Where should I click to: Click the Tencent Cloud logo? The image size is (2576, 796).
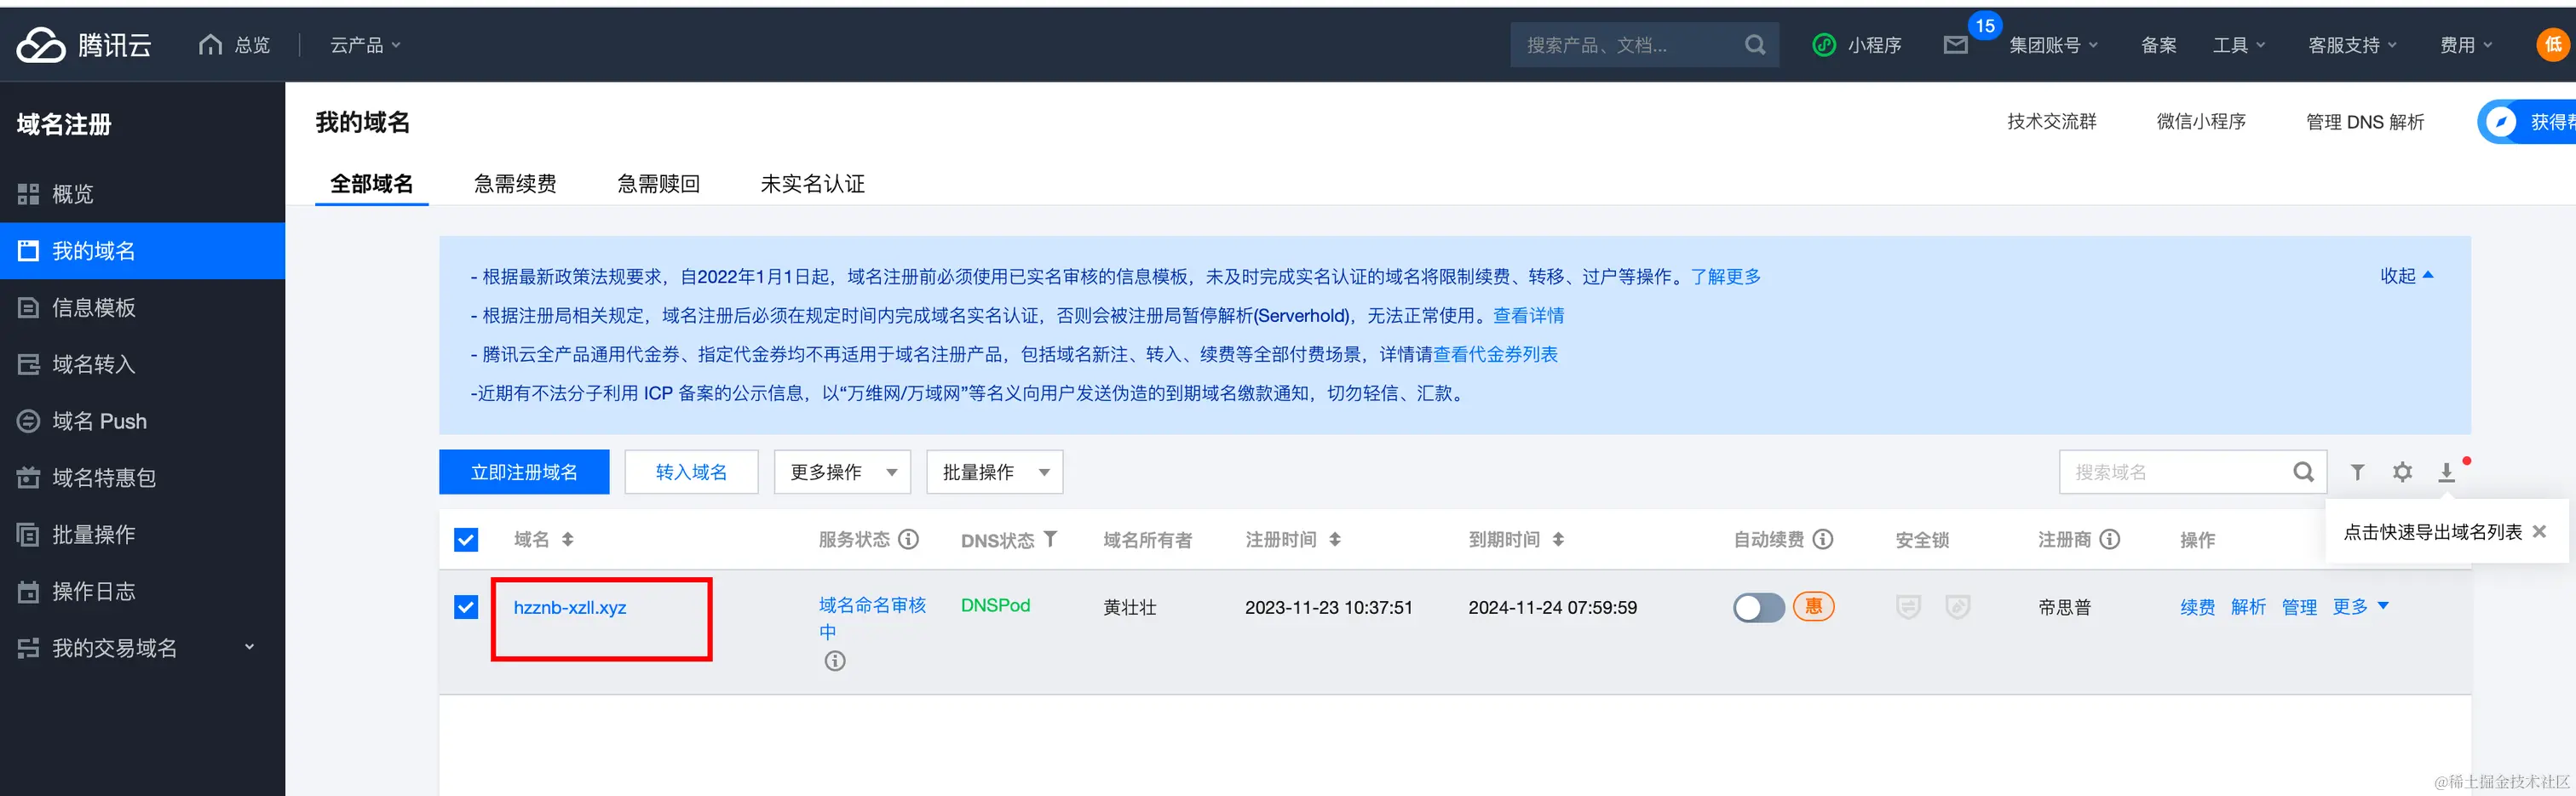click(x=84, y=45)
